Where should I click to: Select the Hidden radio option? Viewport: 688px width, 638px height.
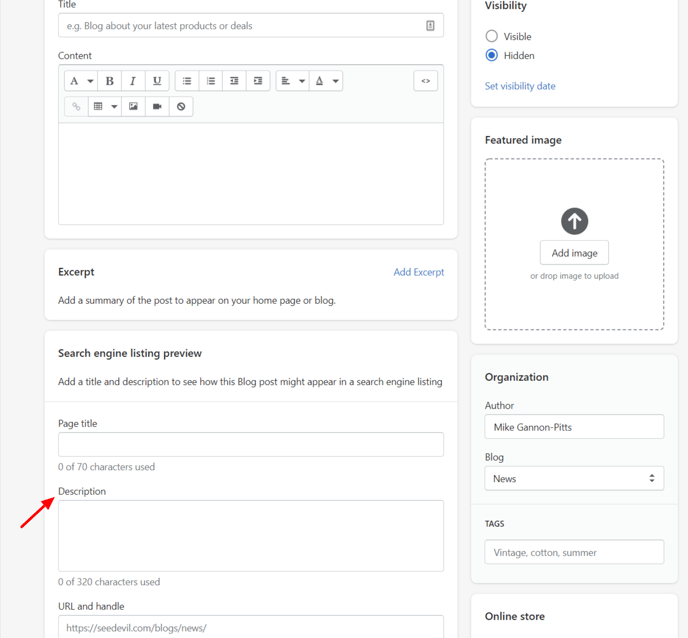491,55
